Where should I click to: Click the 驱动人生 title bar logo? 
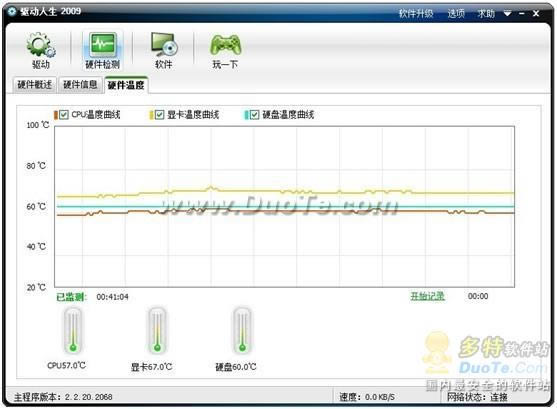12,12
